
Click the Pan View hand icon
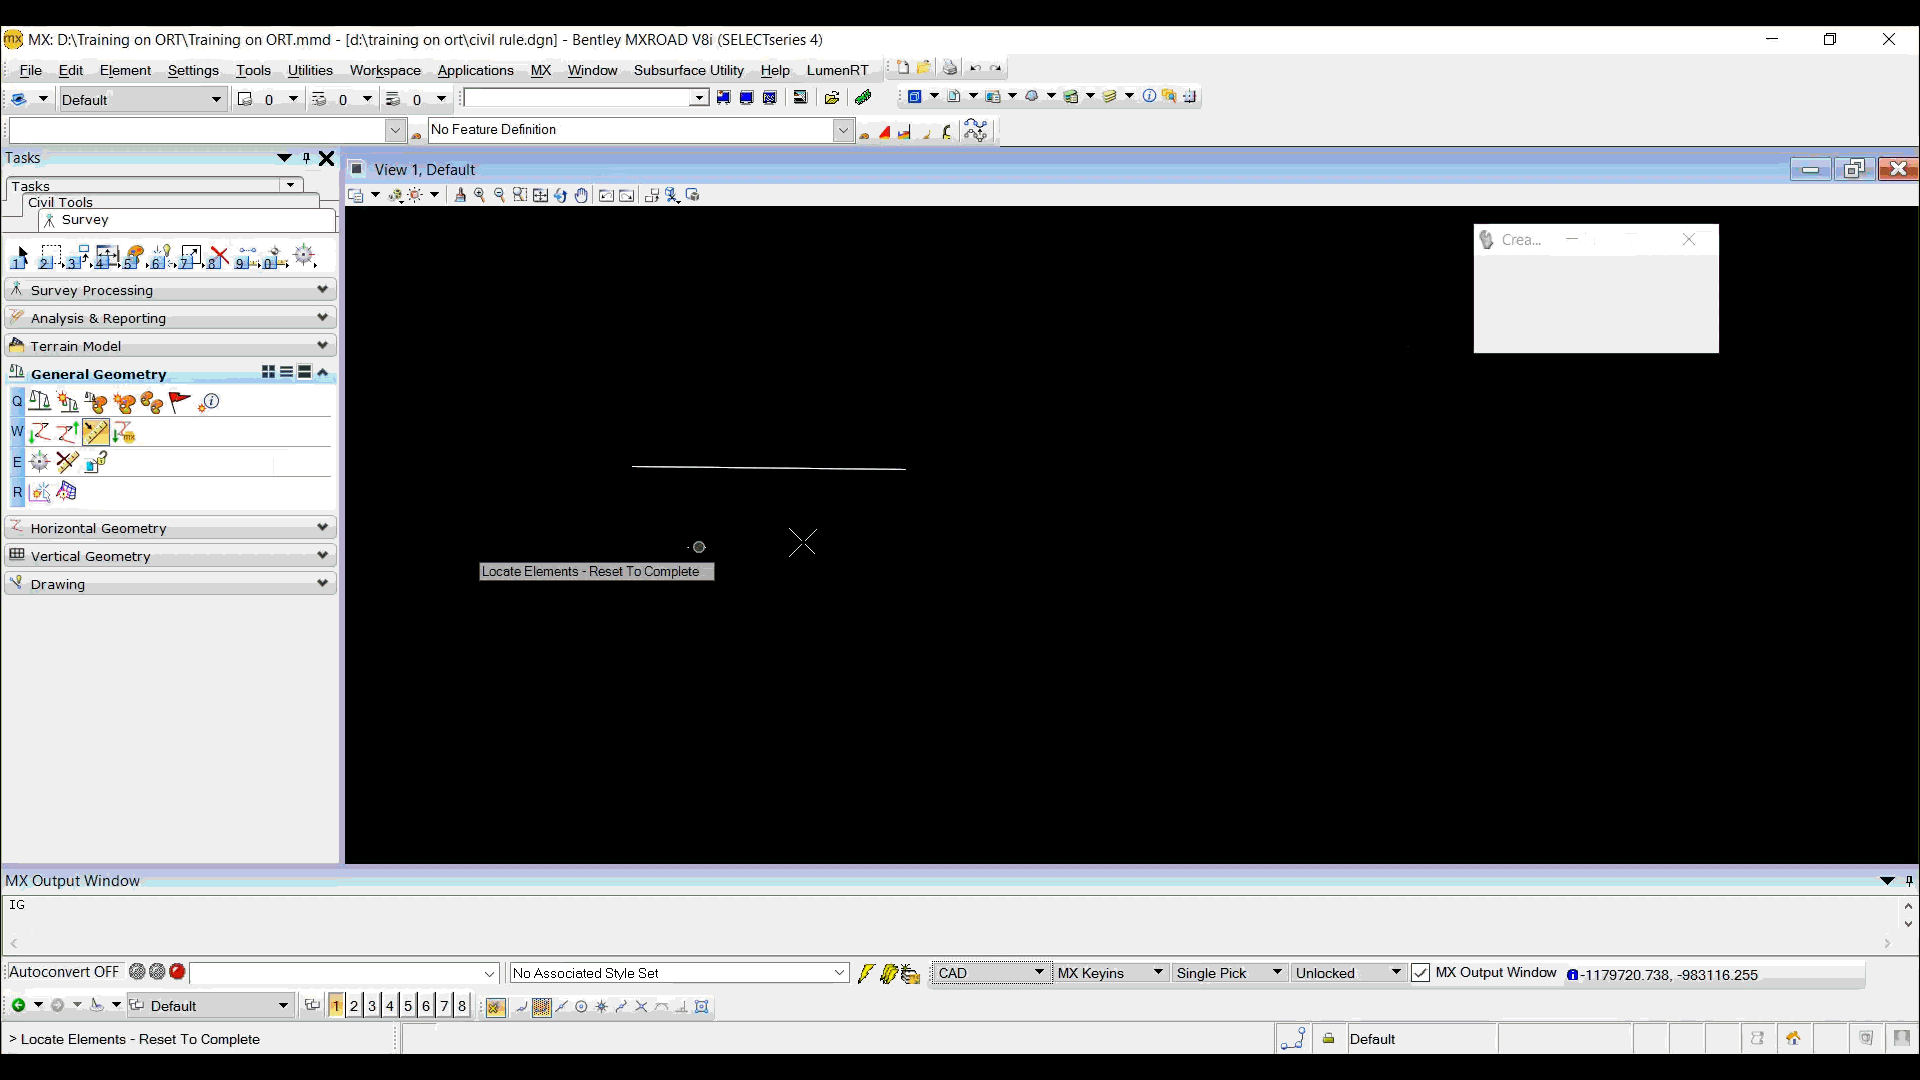(x=581, y=195)
